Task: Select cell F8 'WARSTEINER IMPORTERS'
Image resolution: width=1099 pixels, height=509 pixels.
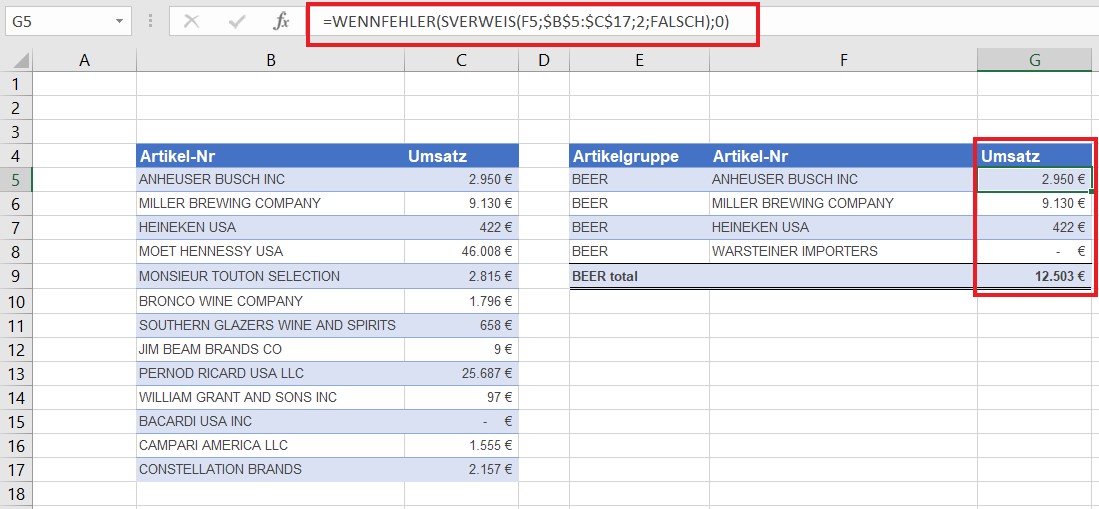Action: coord(843,251)
